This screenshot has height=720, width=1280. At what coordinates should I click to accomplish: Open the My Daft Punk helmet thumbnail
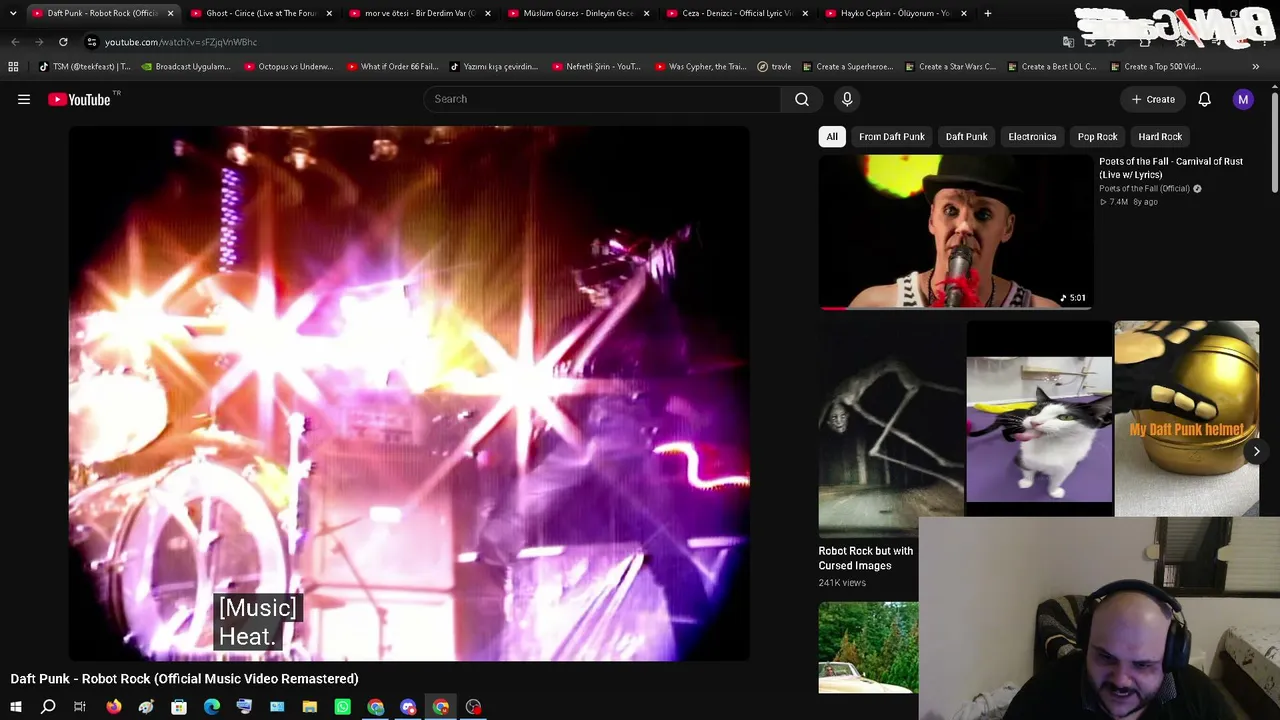(x=1187, y=418)
